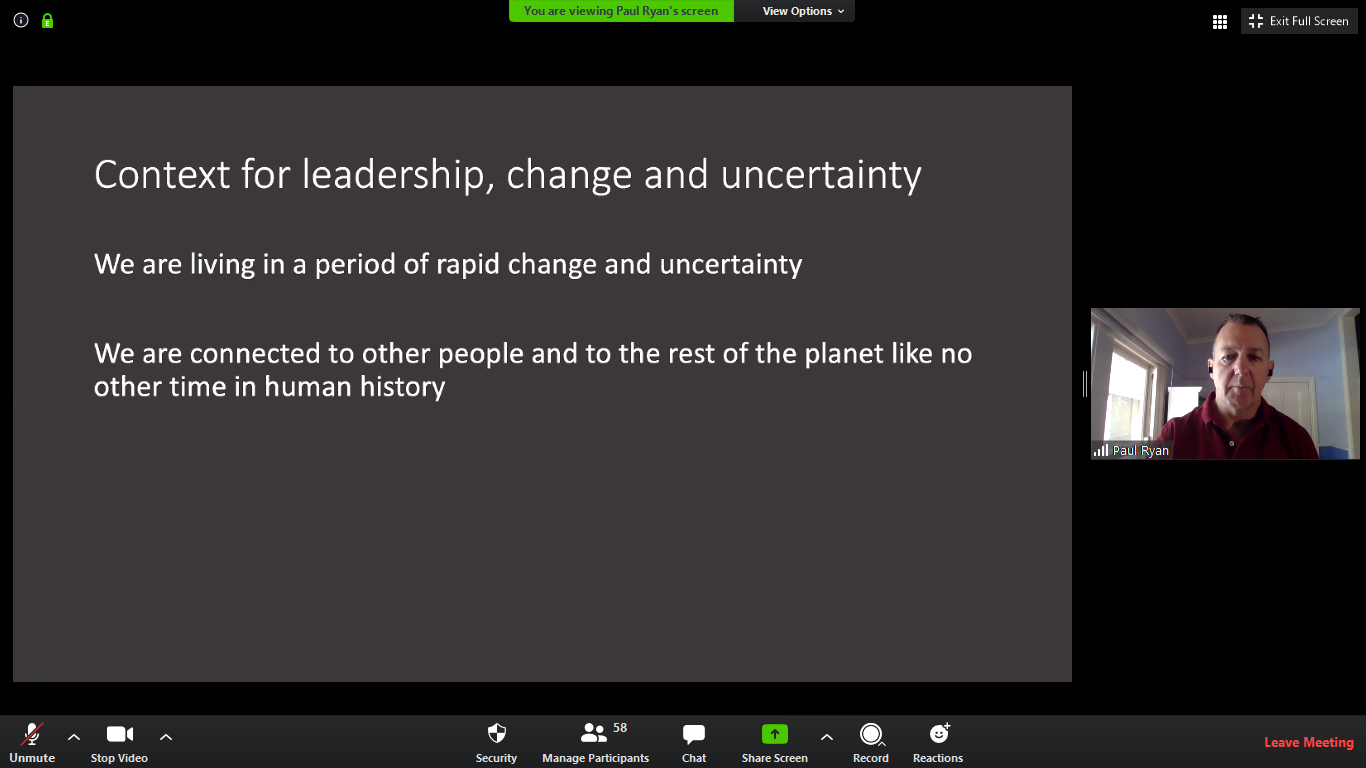This screenshot has width=1366, height=768.
Task: Click the slide title 'Context for leadership, change and uncertainty'
Action: 508,174
